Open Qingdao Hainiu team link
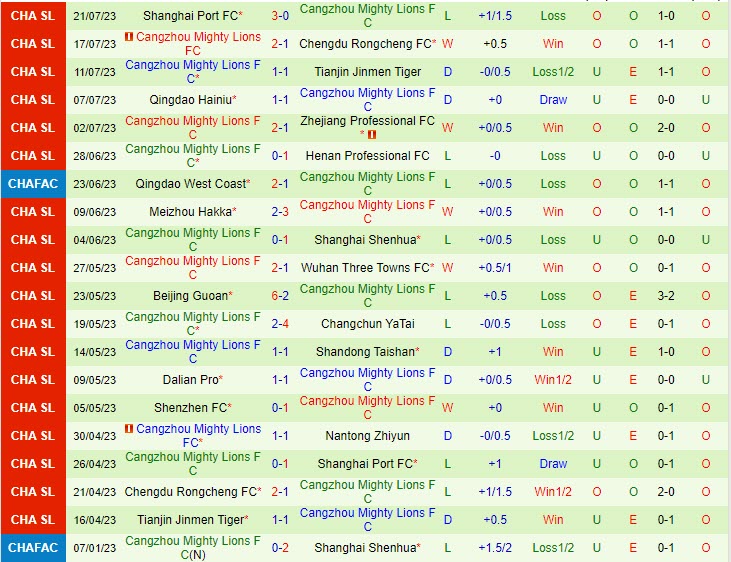The image size is (731, 562). (x=191, y=100)
